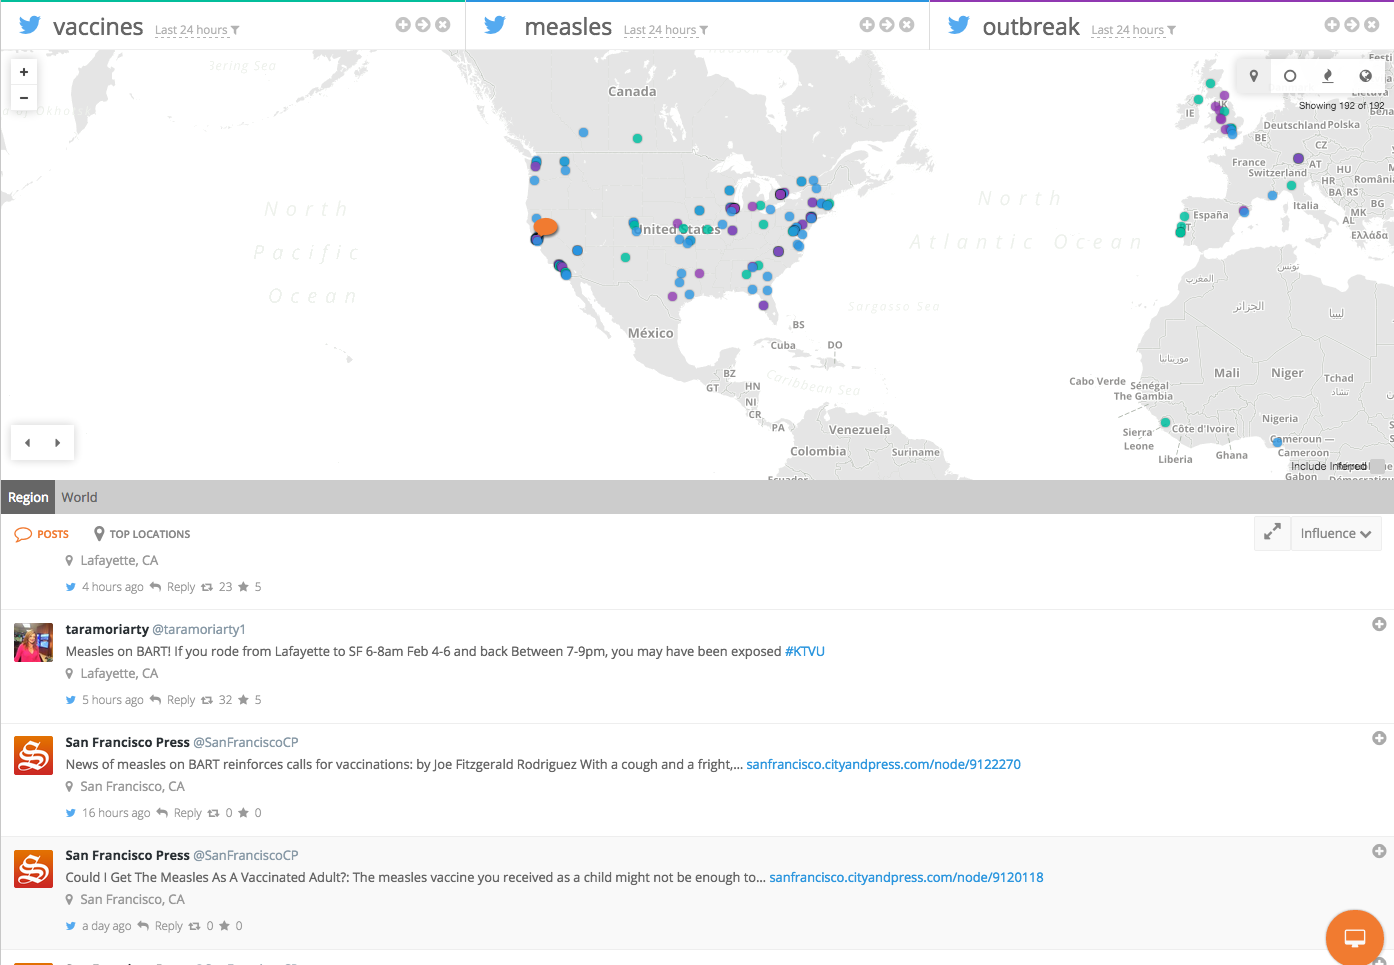
Task: Click the arrow icon in measles header
Action: [x=887, y=25]
